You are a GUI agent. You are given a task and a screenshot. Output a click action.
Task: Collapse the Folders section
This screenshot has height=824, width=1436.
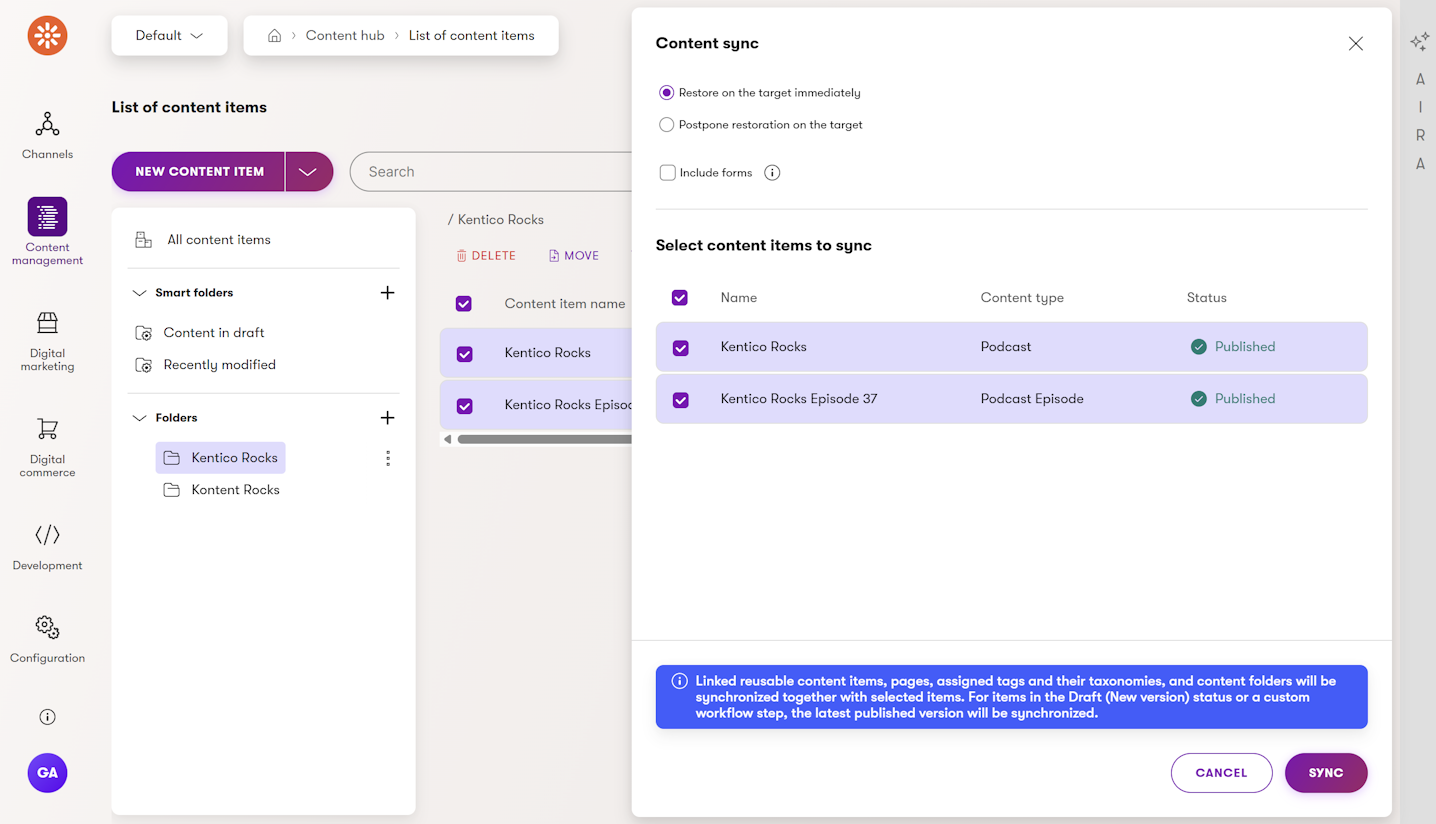[139, 418]
